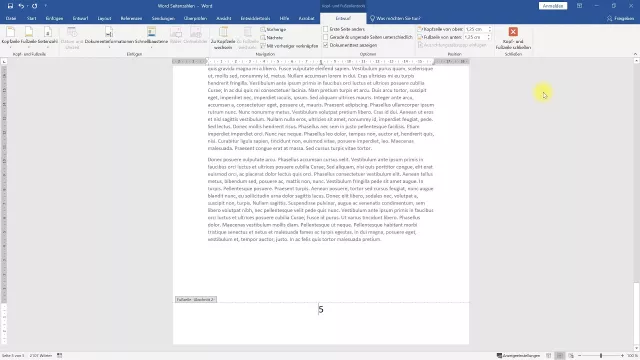Click Fußzeile -Abschnitt 2- label
This screenshot has height=360, width=640.
196,300
